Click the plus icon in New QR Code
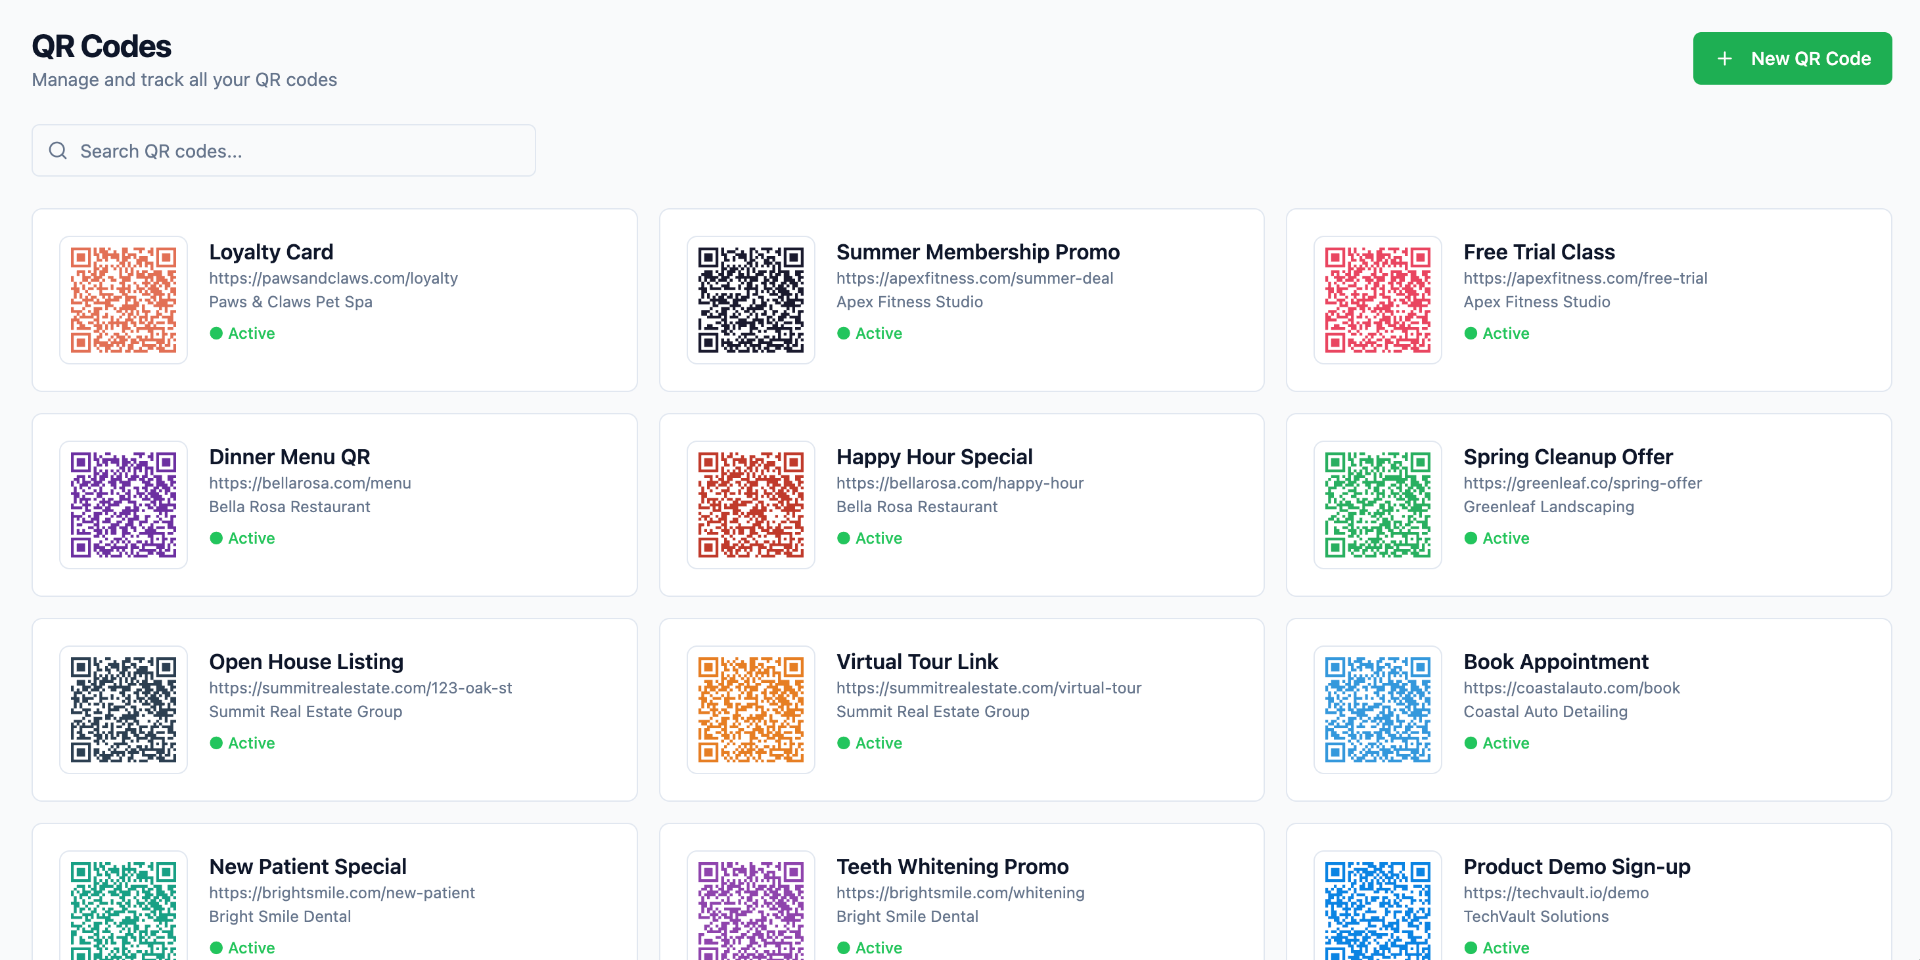 pos(1724,59)
